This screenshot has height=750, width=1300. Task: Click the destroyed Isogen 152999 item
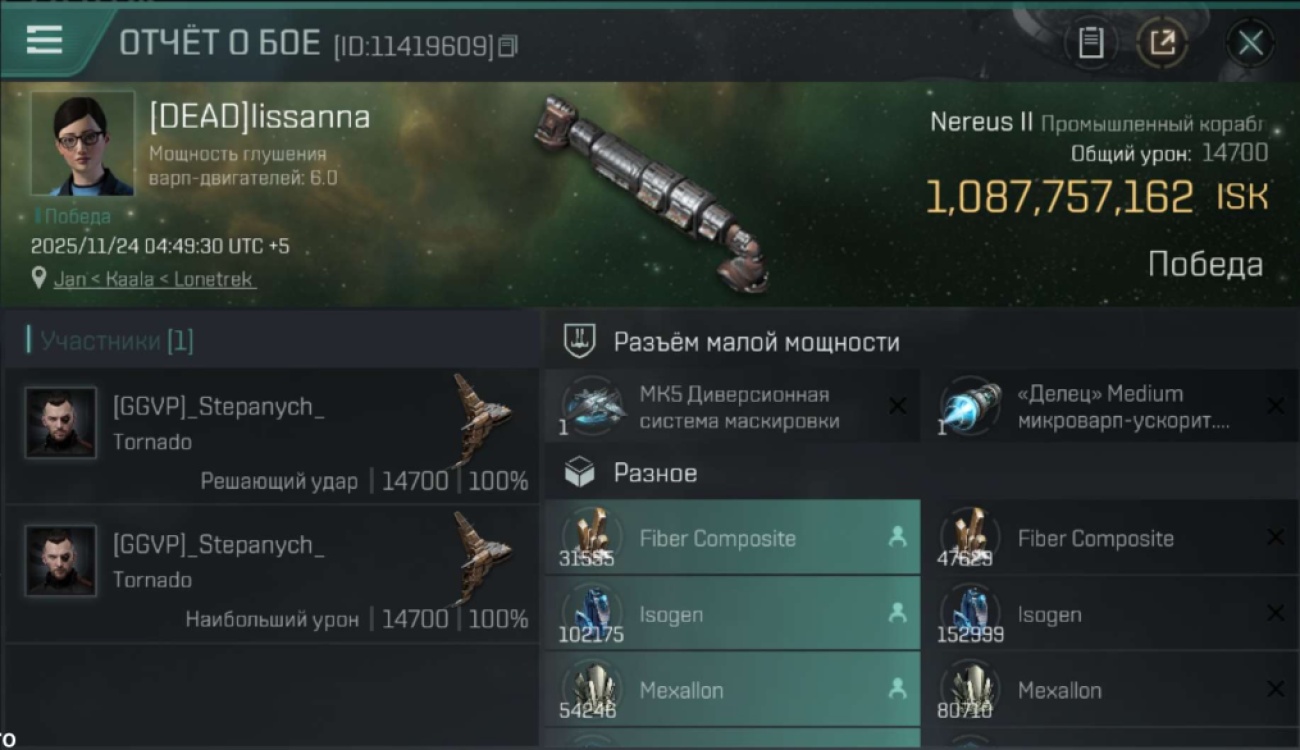coord(1110,613)
